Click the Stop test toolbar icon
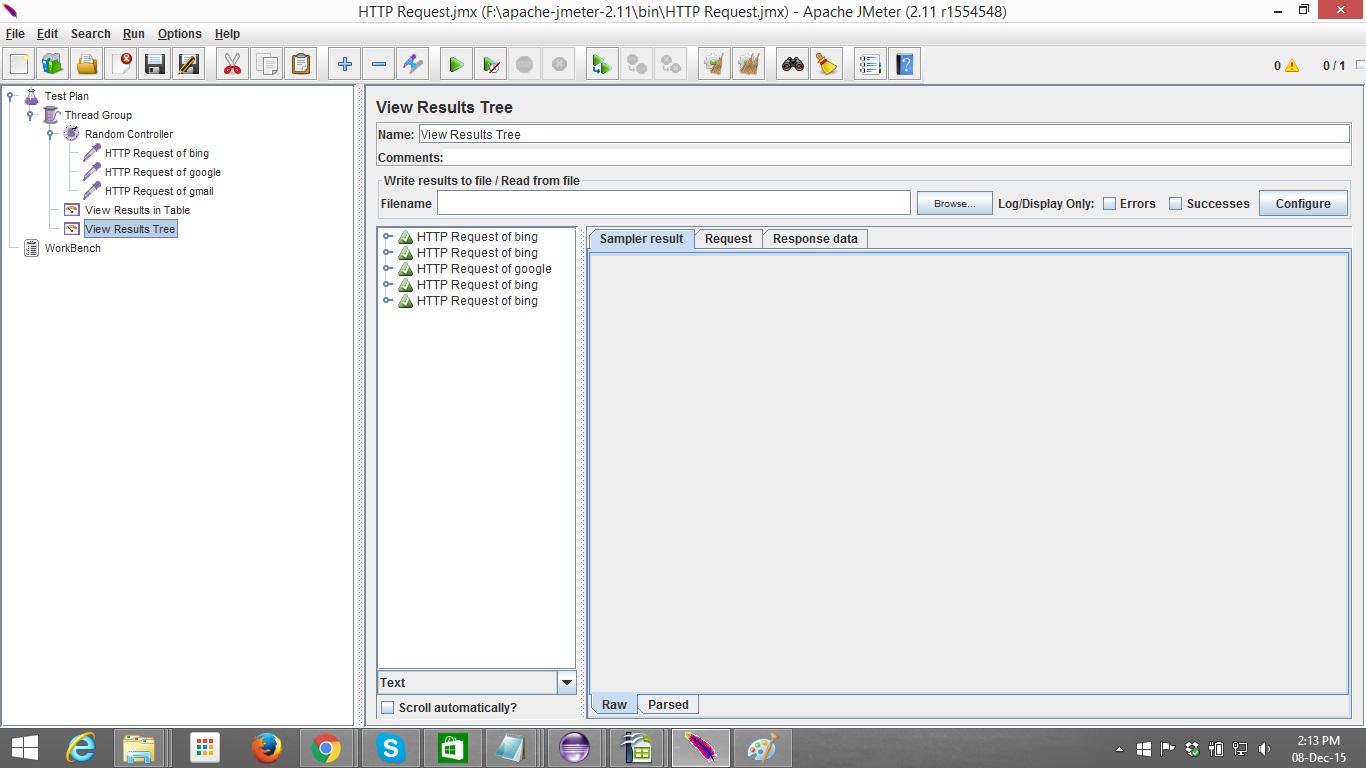This screenshot has height=768, width=1366. 525,65
